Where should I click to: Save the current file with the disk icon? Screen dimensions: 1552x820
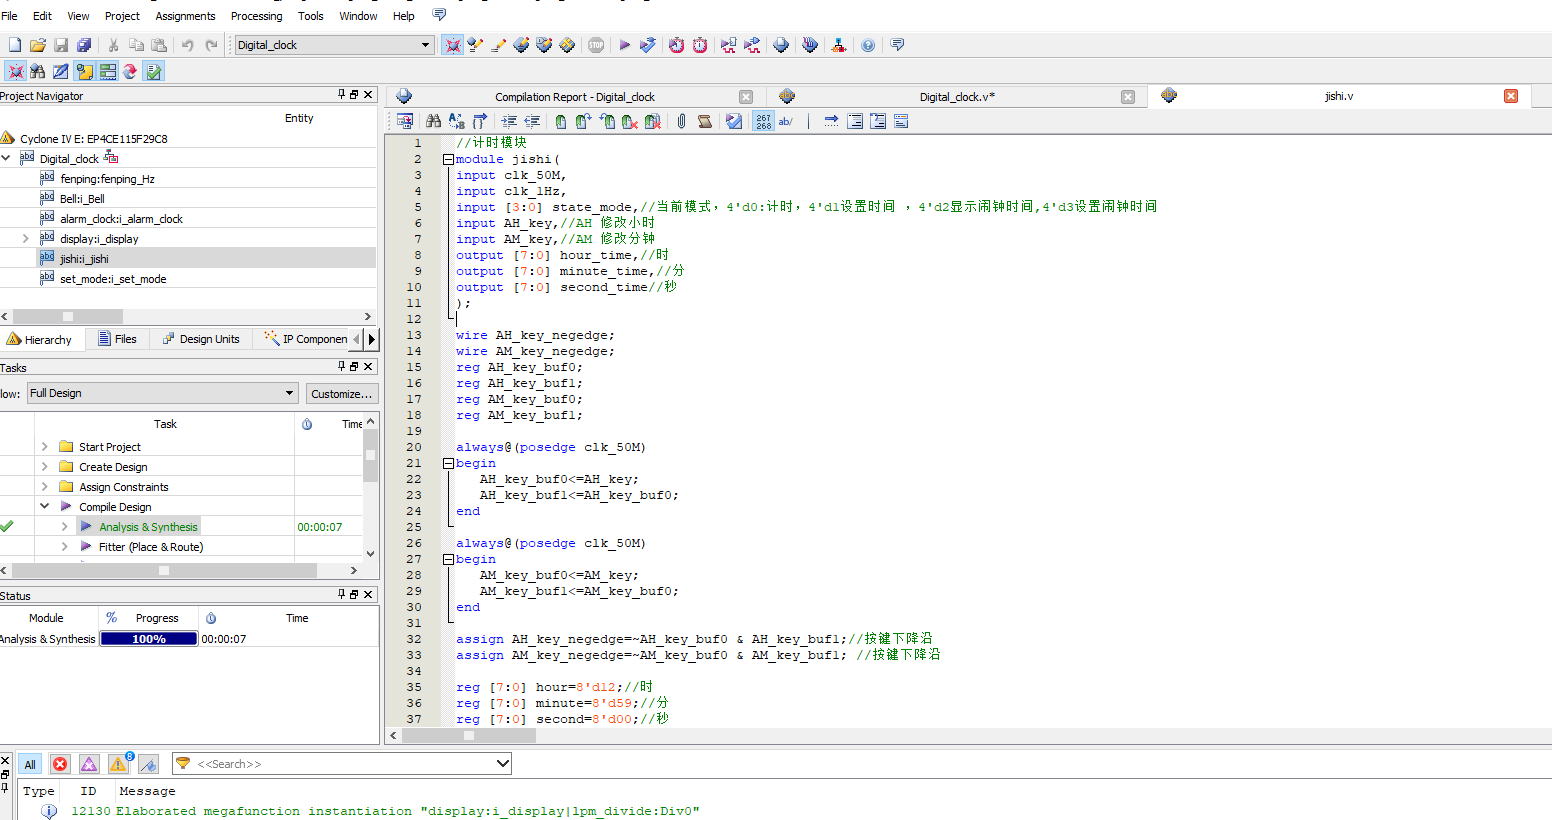coord(61,45)
